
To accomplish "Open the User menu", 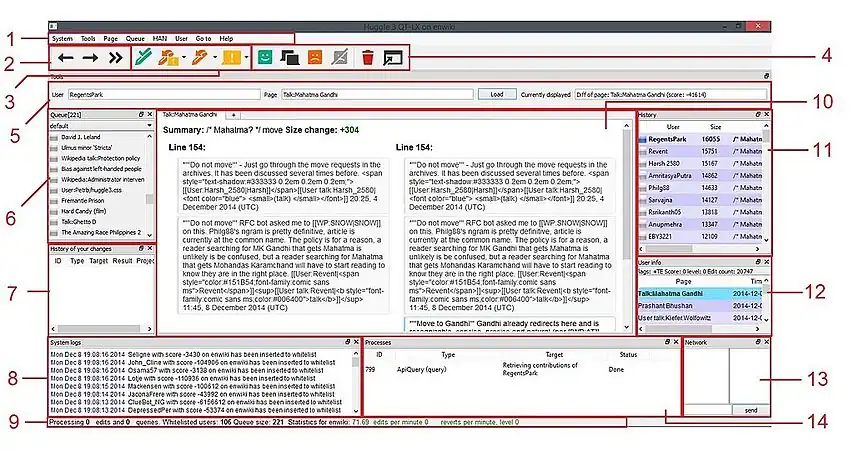I will pyautogui.click(x=181, y=39).
